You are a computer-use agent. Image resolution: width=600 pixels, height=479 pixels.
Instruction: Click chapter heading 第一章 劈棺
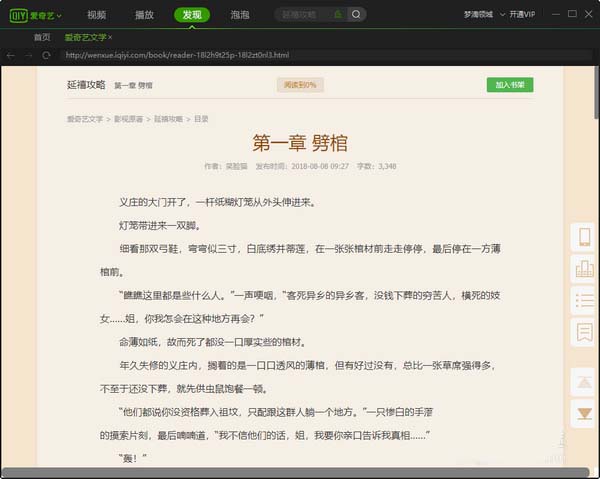pos(300,143)
